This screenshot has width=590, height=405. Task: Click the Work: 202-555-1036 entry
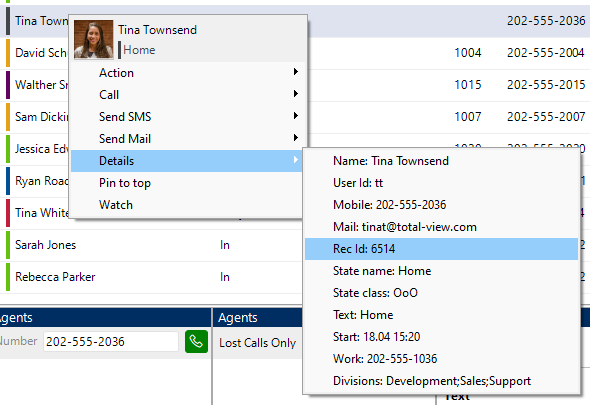pos(441,359)
